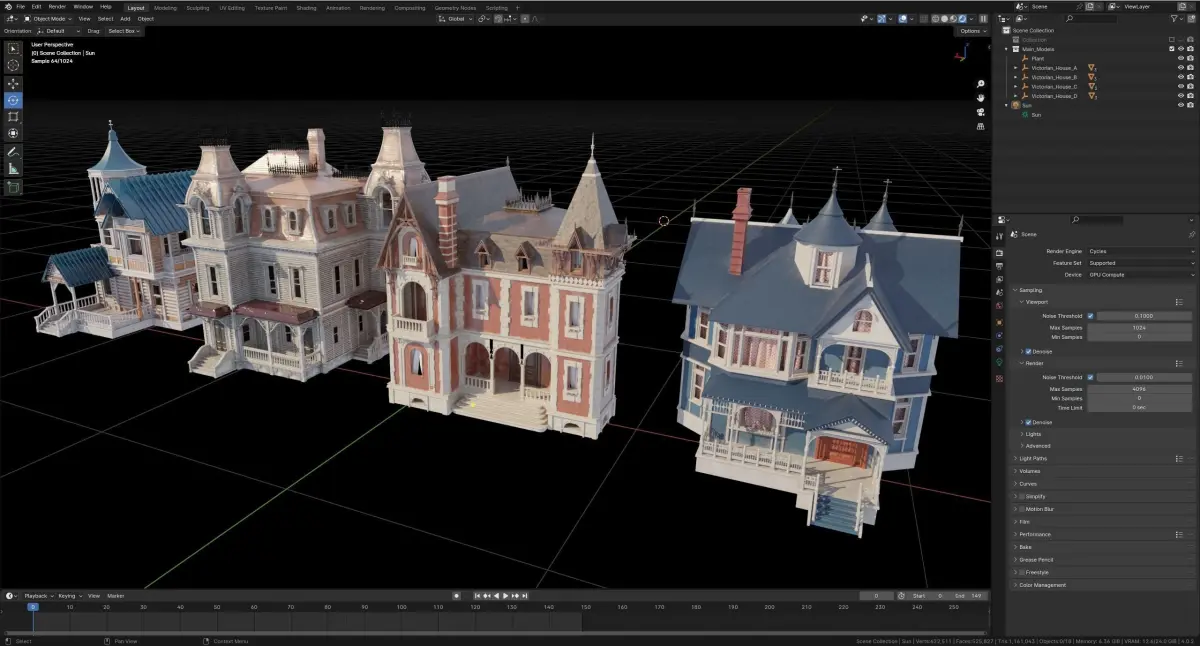Select the Scale tool

coord(13,116)
